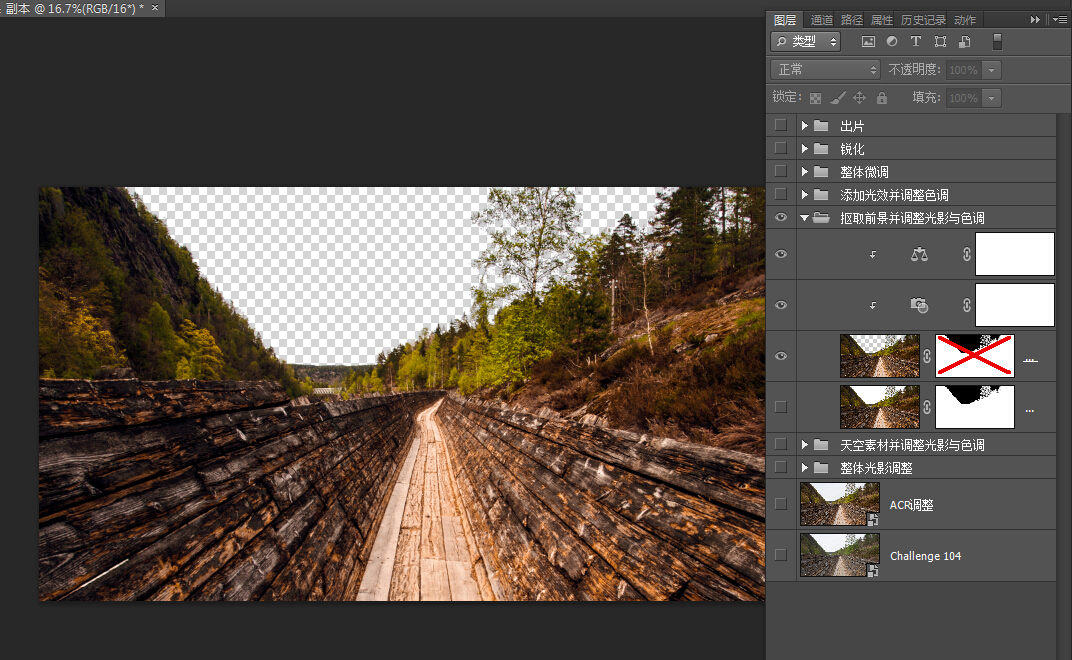1072x660 pixels.
Task: Expand the 整体光影调整 group triangle
Action: (x=805, y=468)
